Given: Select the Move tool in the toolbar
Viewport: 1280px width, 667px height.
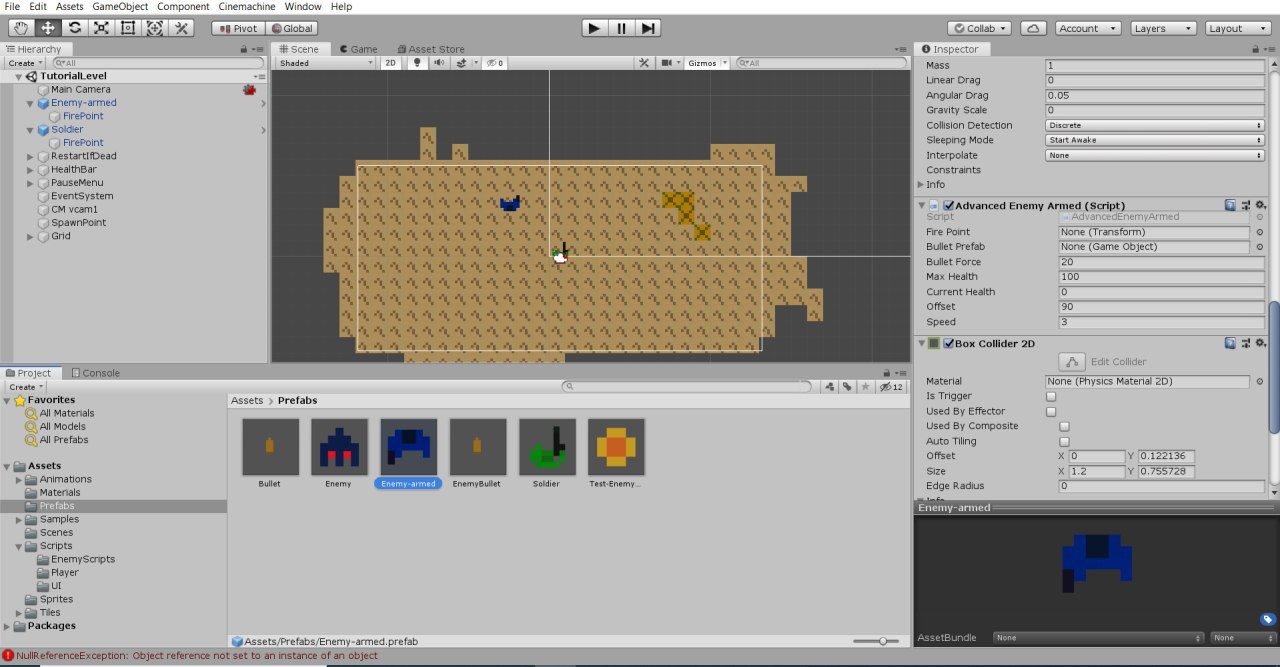Looking at the screenshot, I should pos(47,28).
